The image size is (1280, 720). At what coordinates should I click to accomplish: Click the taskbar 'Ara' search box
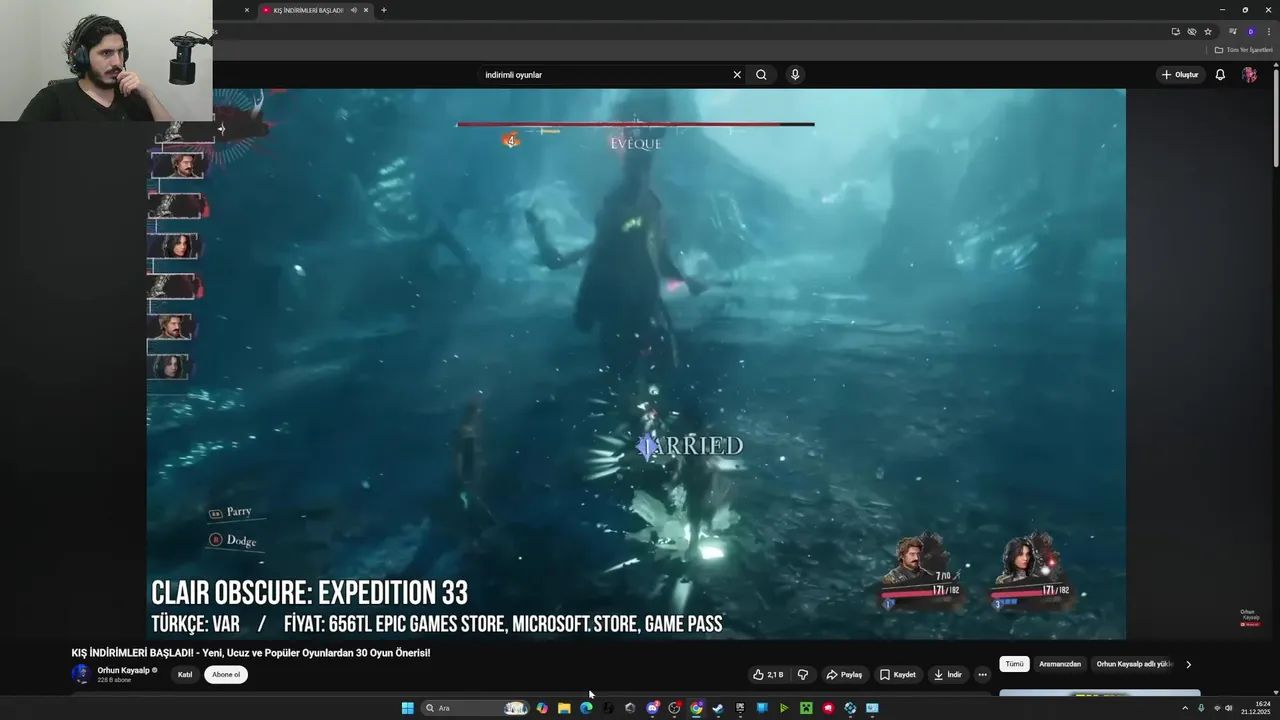point(475,708)
